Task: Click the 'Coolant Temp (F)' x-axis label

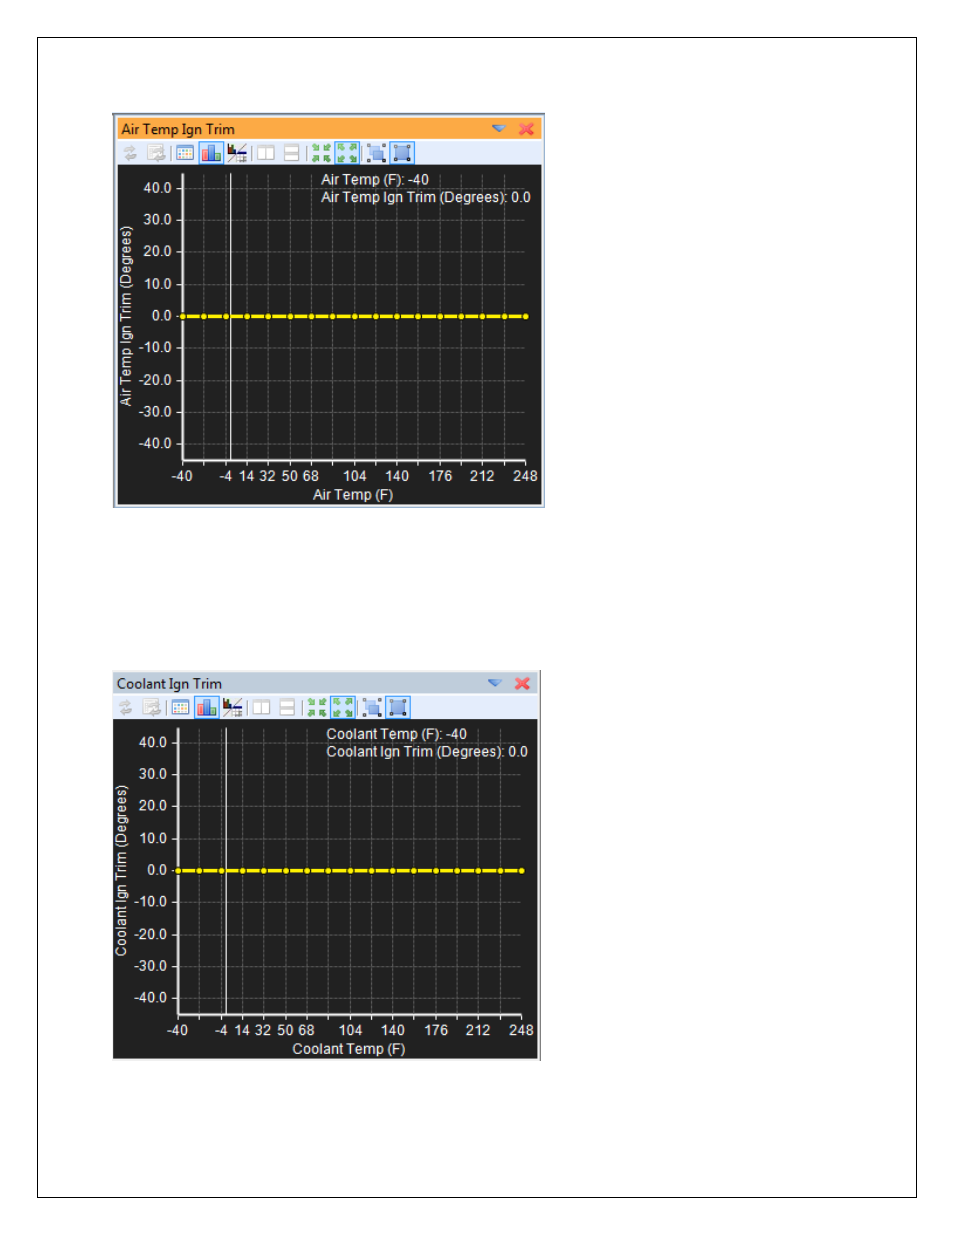Action: click(349, 1049)
